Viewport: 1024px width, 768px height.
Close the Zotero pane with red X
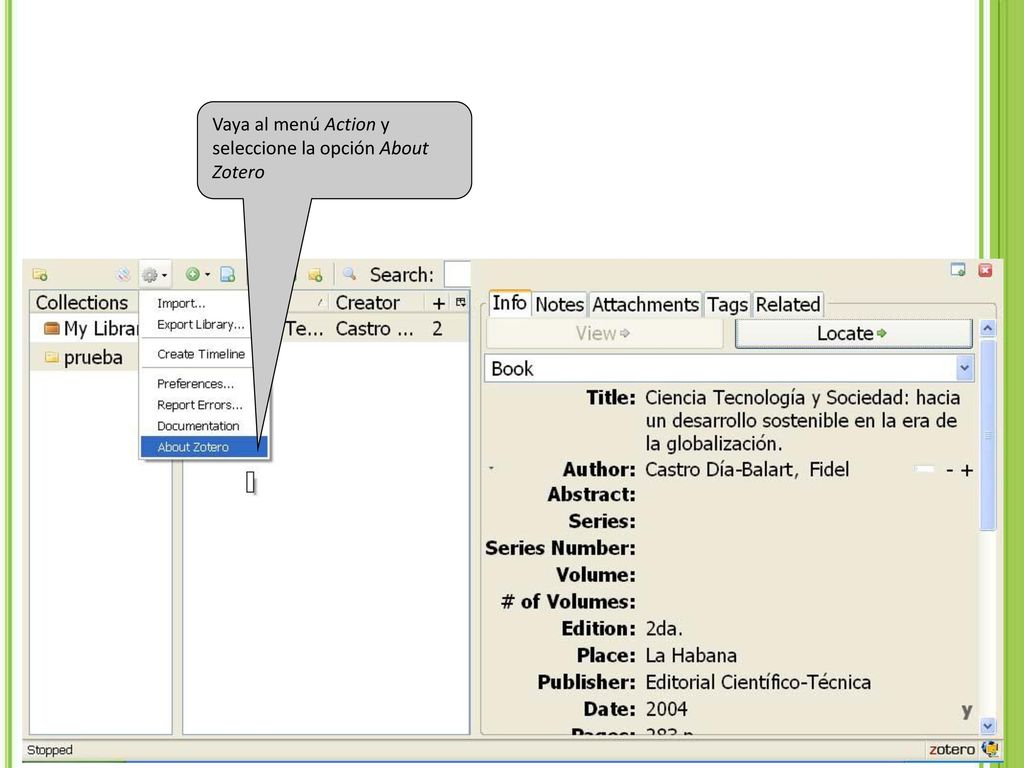click(x=985, y=270)
